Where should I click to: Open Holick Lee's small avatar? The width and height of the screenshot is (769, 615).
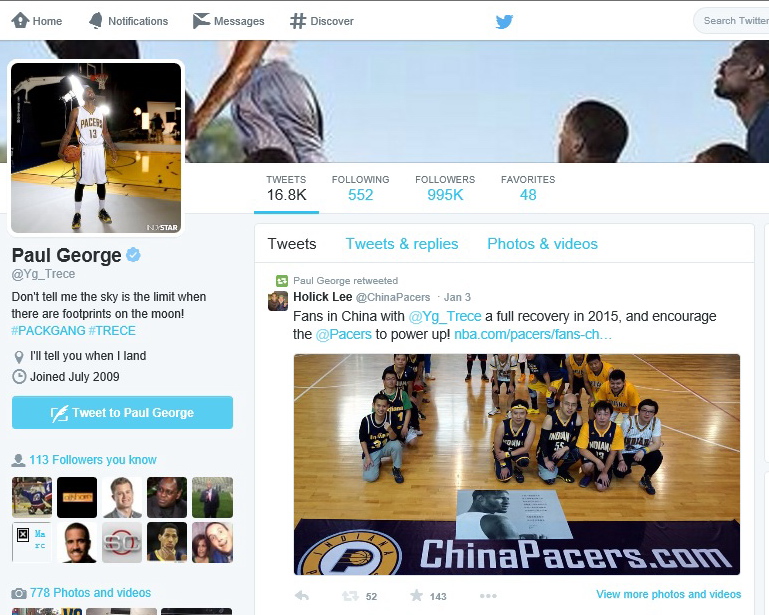(x=278, y=301)
